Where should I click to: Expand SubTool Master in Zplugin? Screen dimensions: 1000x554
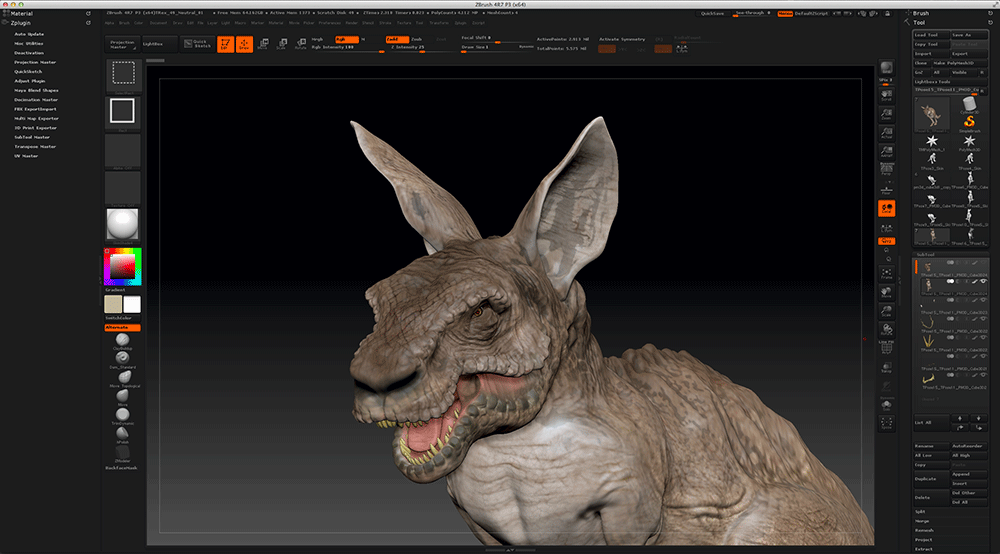[32, 137]
